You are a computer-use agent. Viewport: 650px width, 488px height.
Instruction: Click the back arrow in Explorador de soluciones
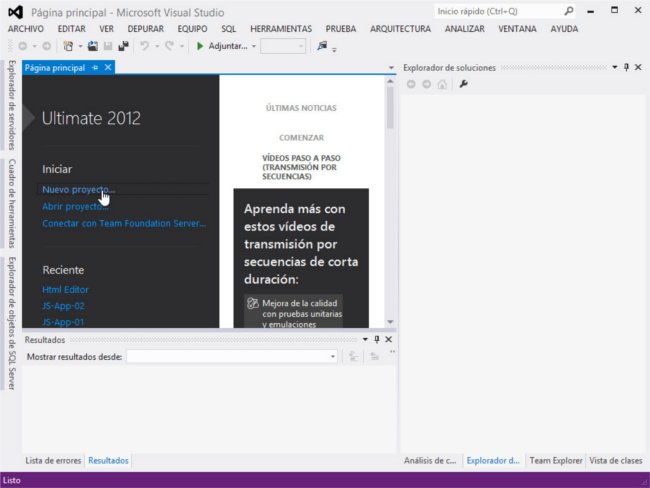pyautogui.click(x=411, y=84)
